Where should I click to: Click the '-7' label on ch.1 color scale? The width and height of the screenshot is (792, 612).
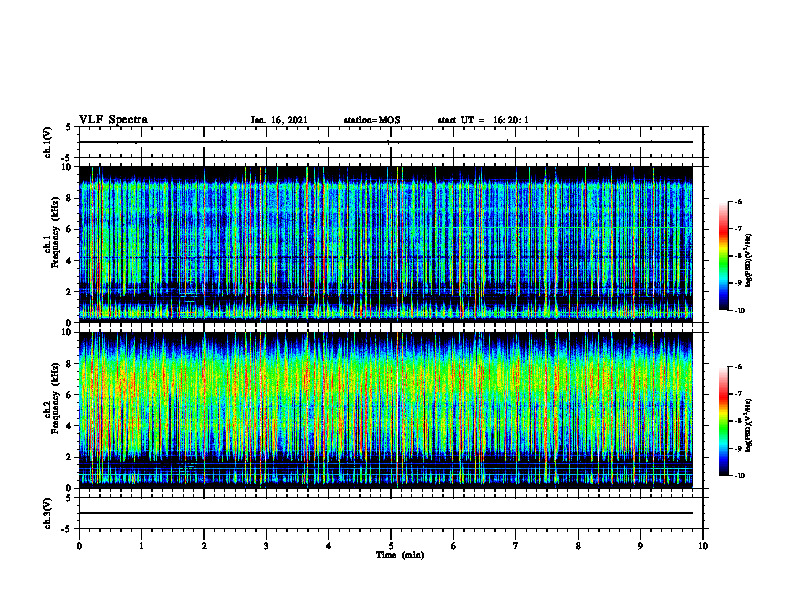738,229
